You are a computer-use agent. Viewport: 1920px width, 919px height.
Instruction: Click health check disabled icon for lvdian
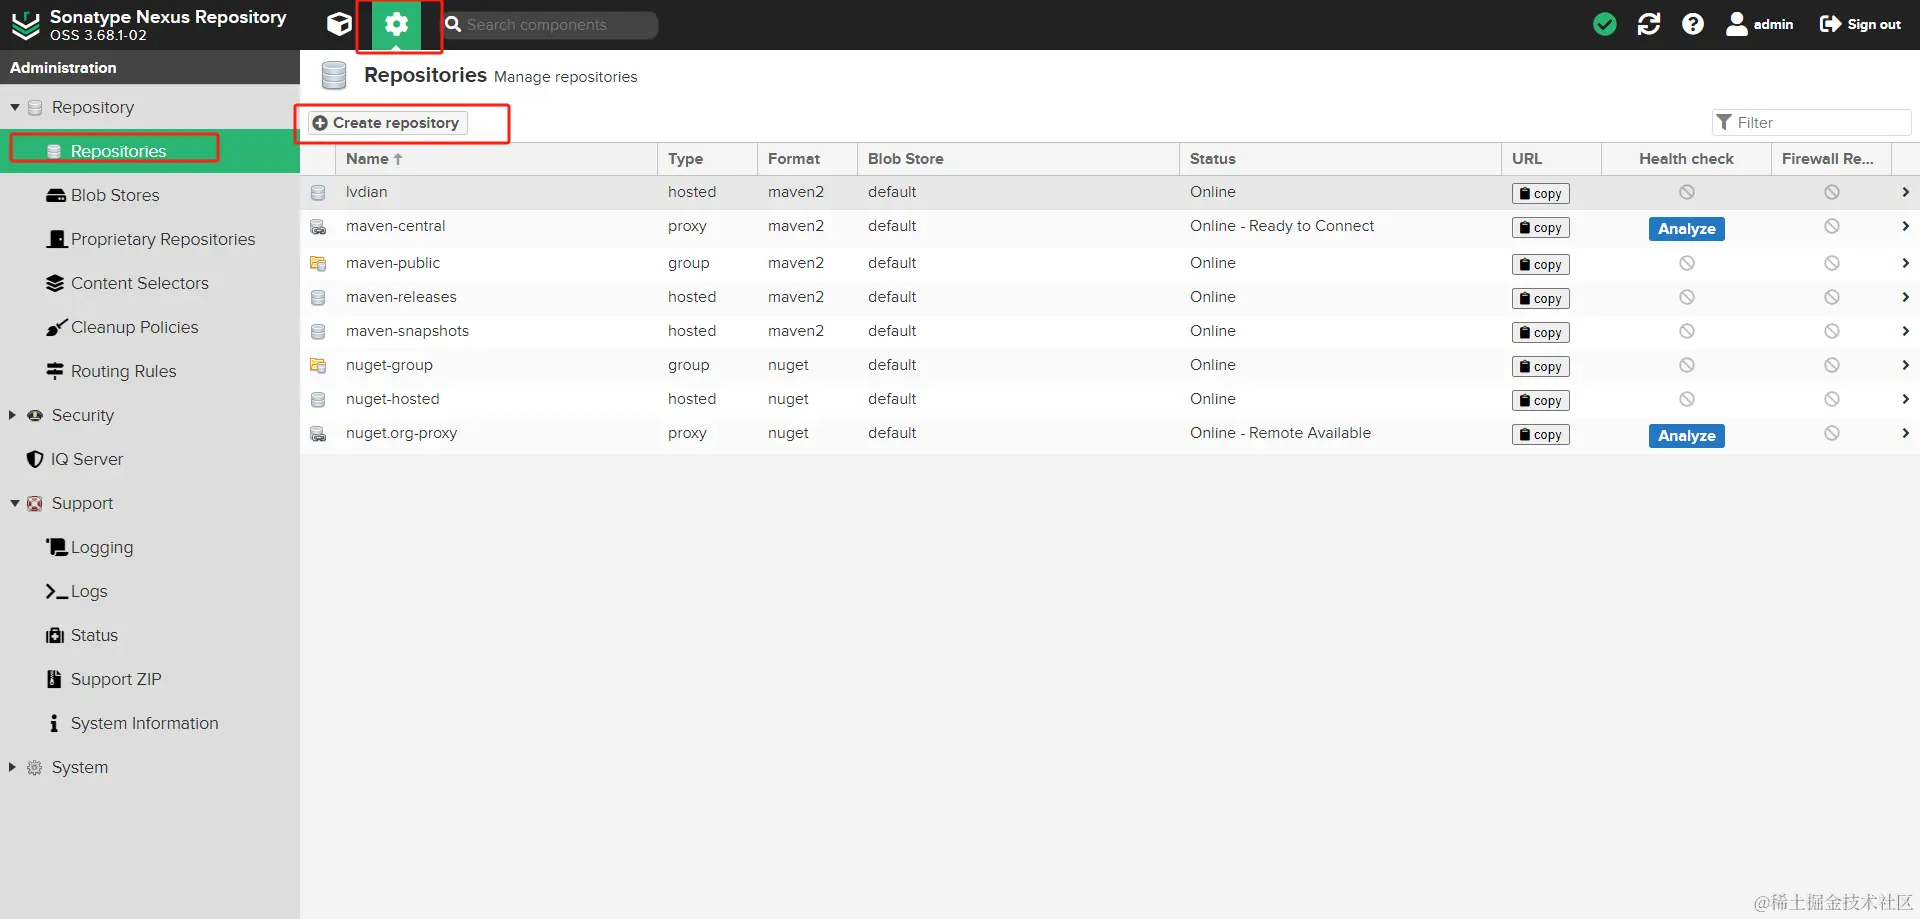[1686, 192]
